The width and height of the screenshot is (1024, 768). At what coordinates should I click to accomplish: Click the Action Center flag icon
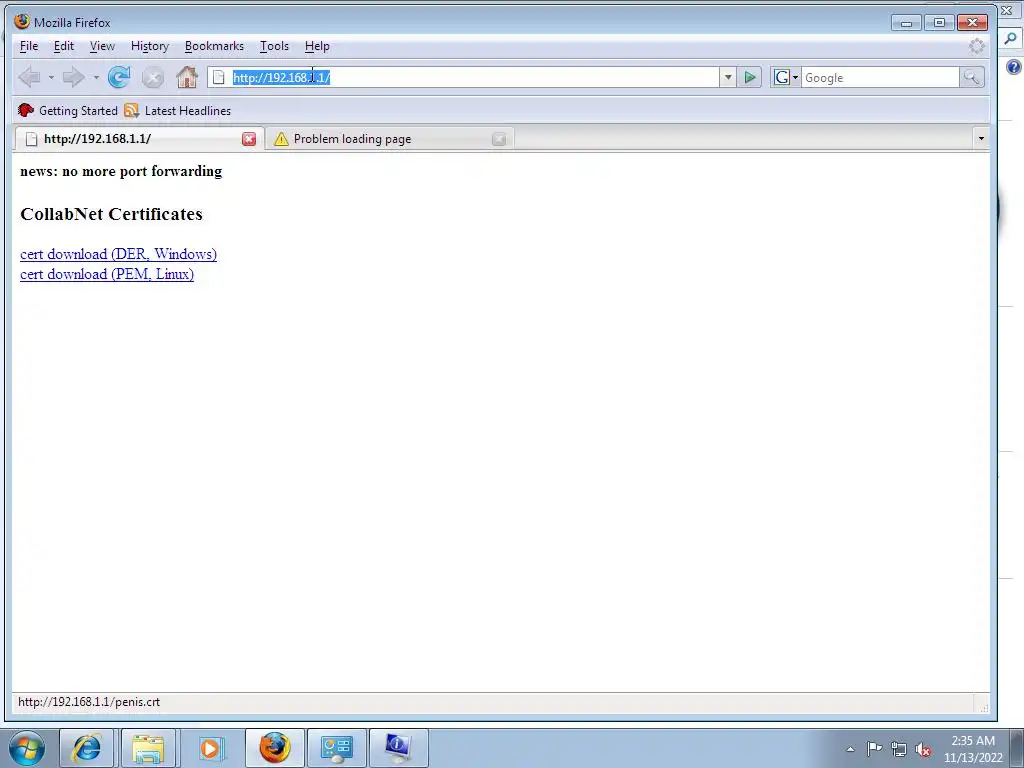(874, 748)
